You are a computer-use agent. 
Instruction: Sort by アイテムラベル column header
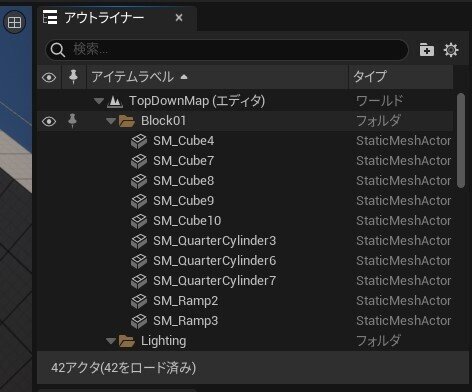(x=217, y=77)
